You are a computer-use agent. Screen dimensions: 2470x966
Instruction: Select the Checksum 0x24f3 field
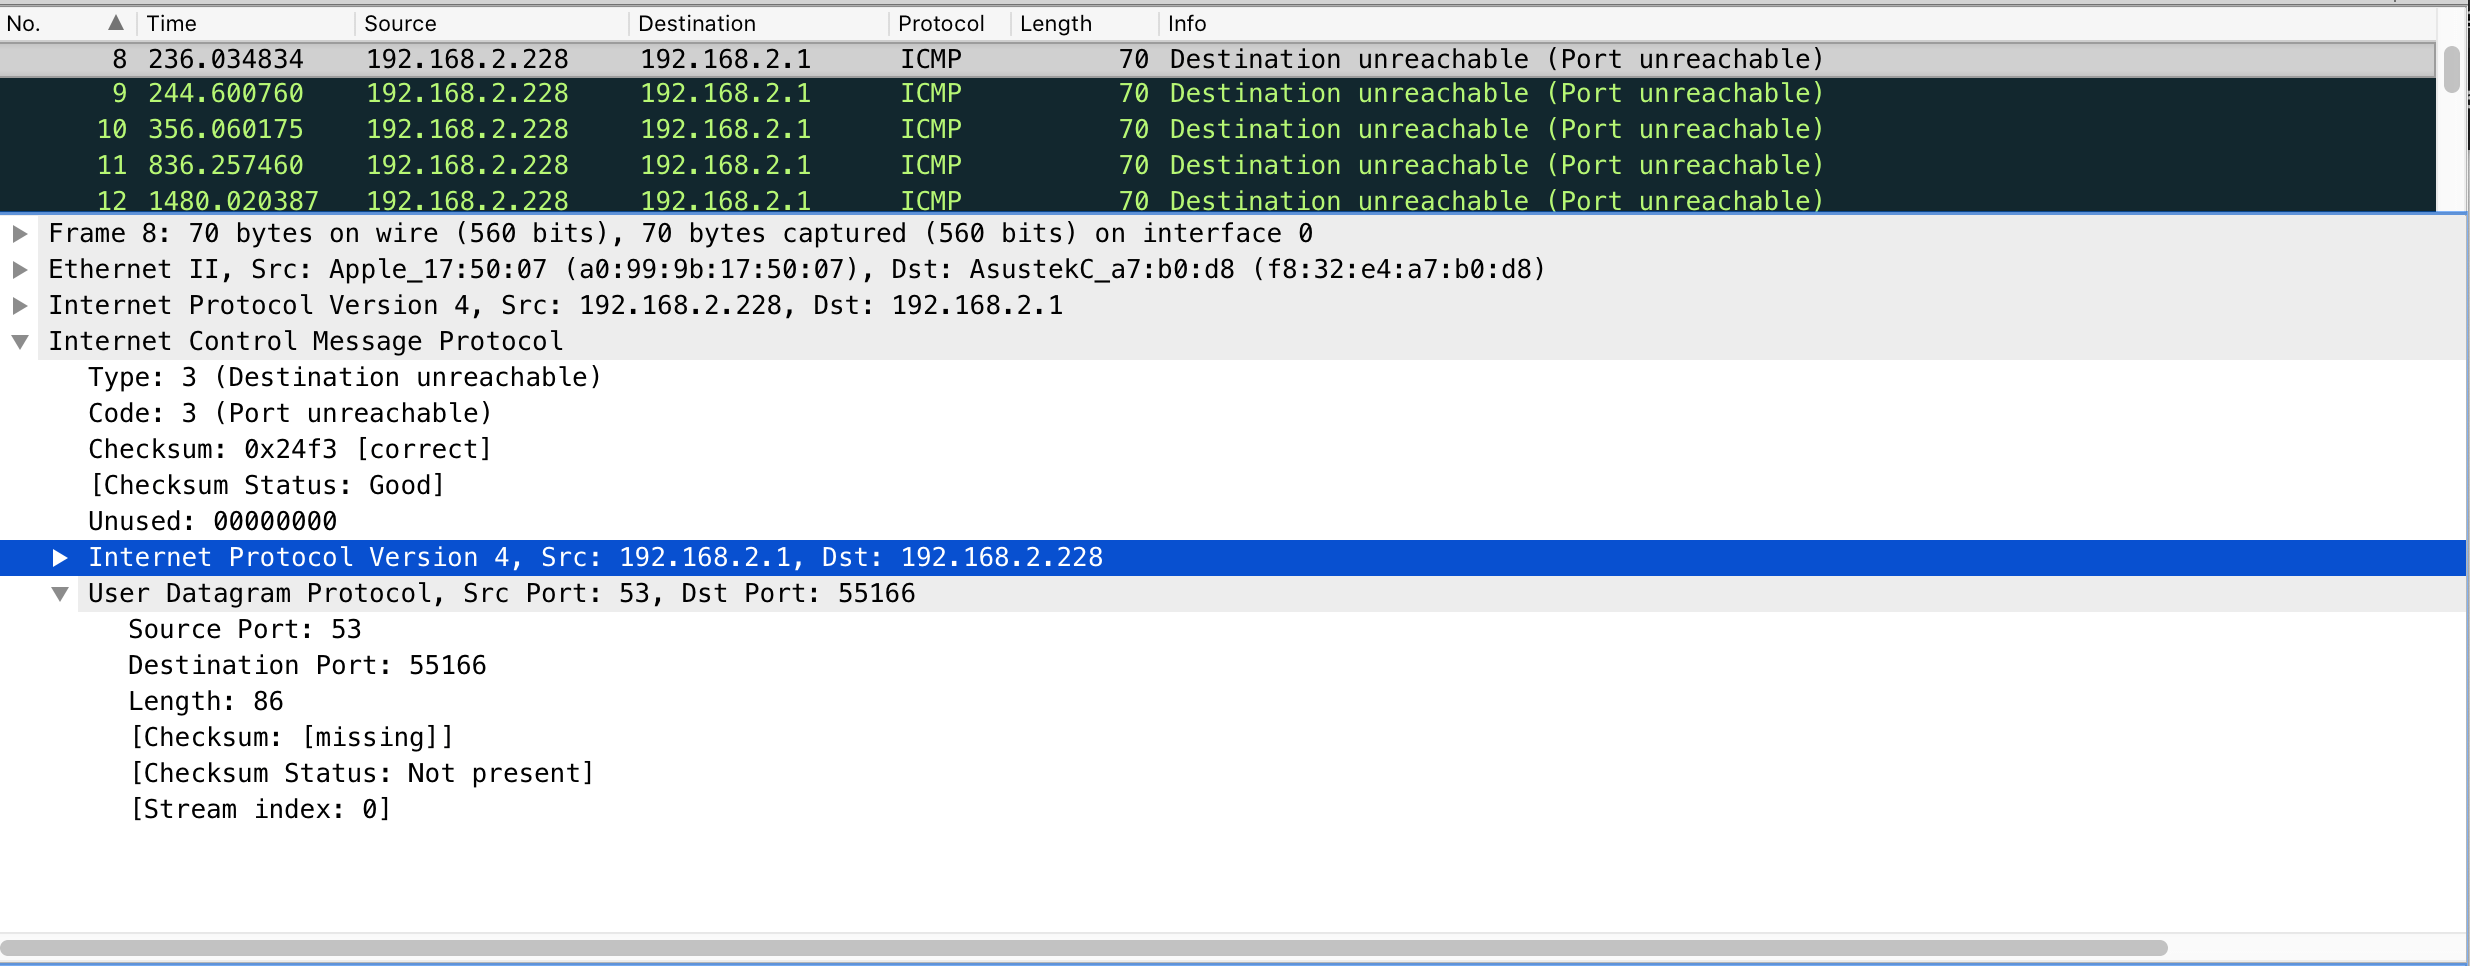pyautogui.click(x=288, y=449)
